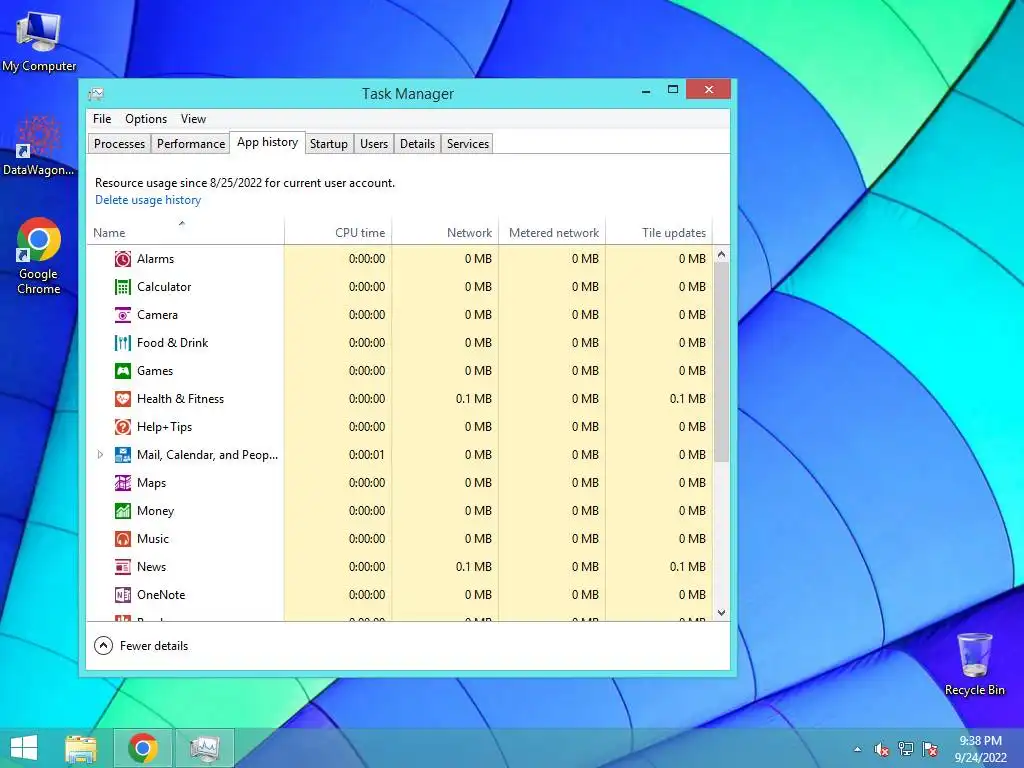The image size is (1024, 768).
Task: Show hidden tray icons arrow
Action: (x=857, y=750)
